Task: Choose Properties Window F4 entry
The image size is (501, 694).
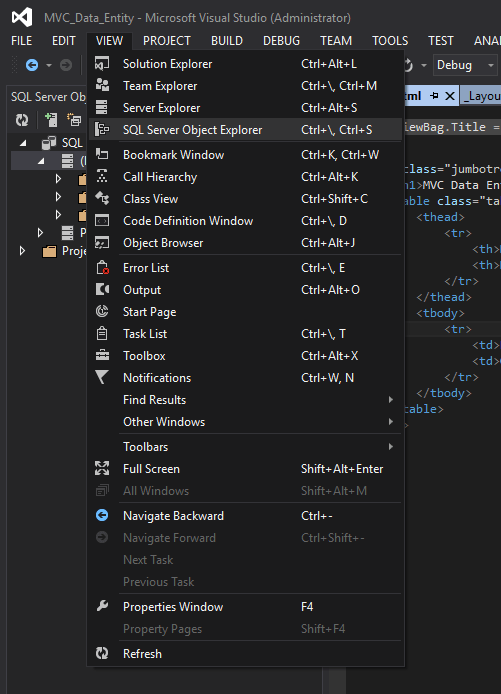Action: [246, 606]
